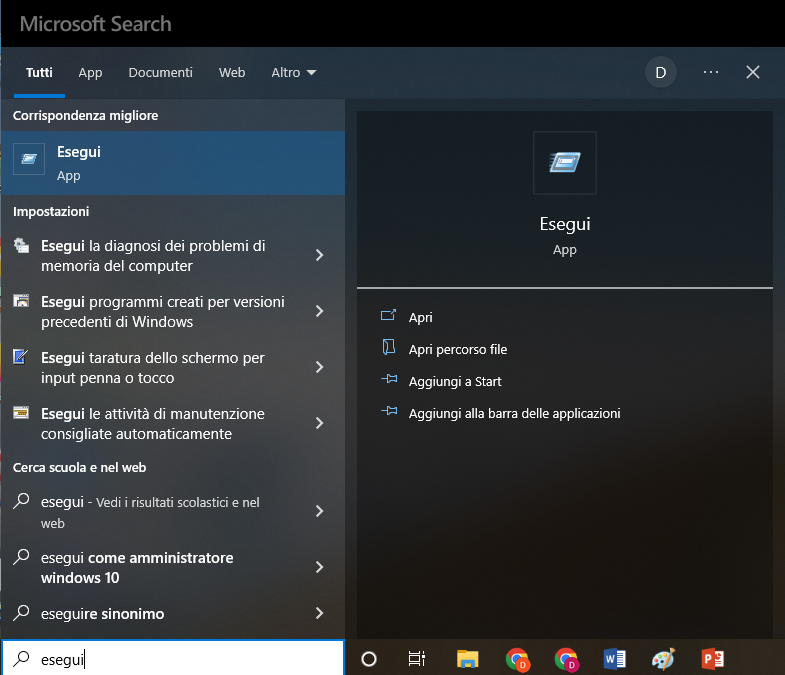Select the Tutti tab
Image resolution: width=785 pixels, height=675 pixels.
39,73
